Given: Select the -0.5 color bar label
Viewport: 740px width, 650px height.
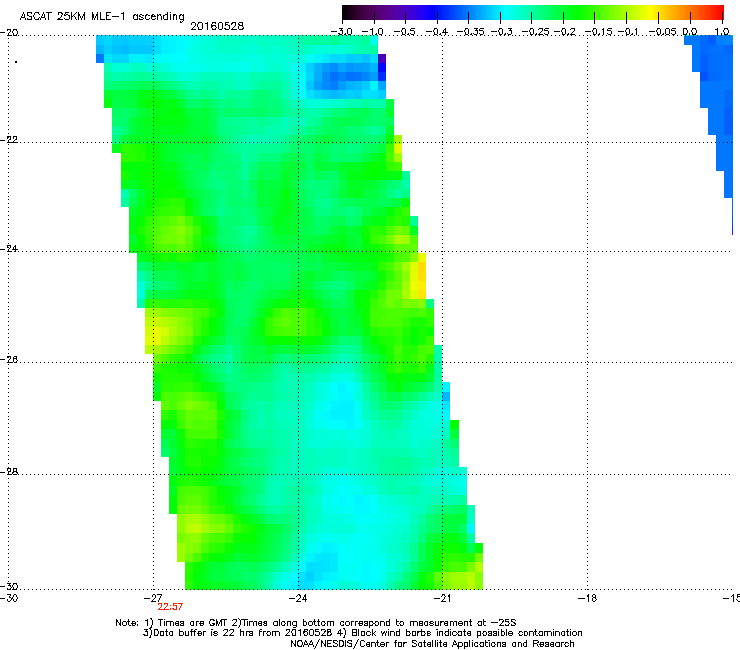Looking at the screenshot, I should [x=405, y=32].
